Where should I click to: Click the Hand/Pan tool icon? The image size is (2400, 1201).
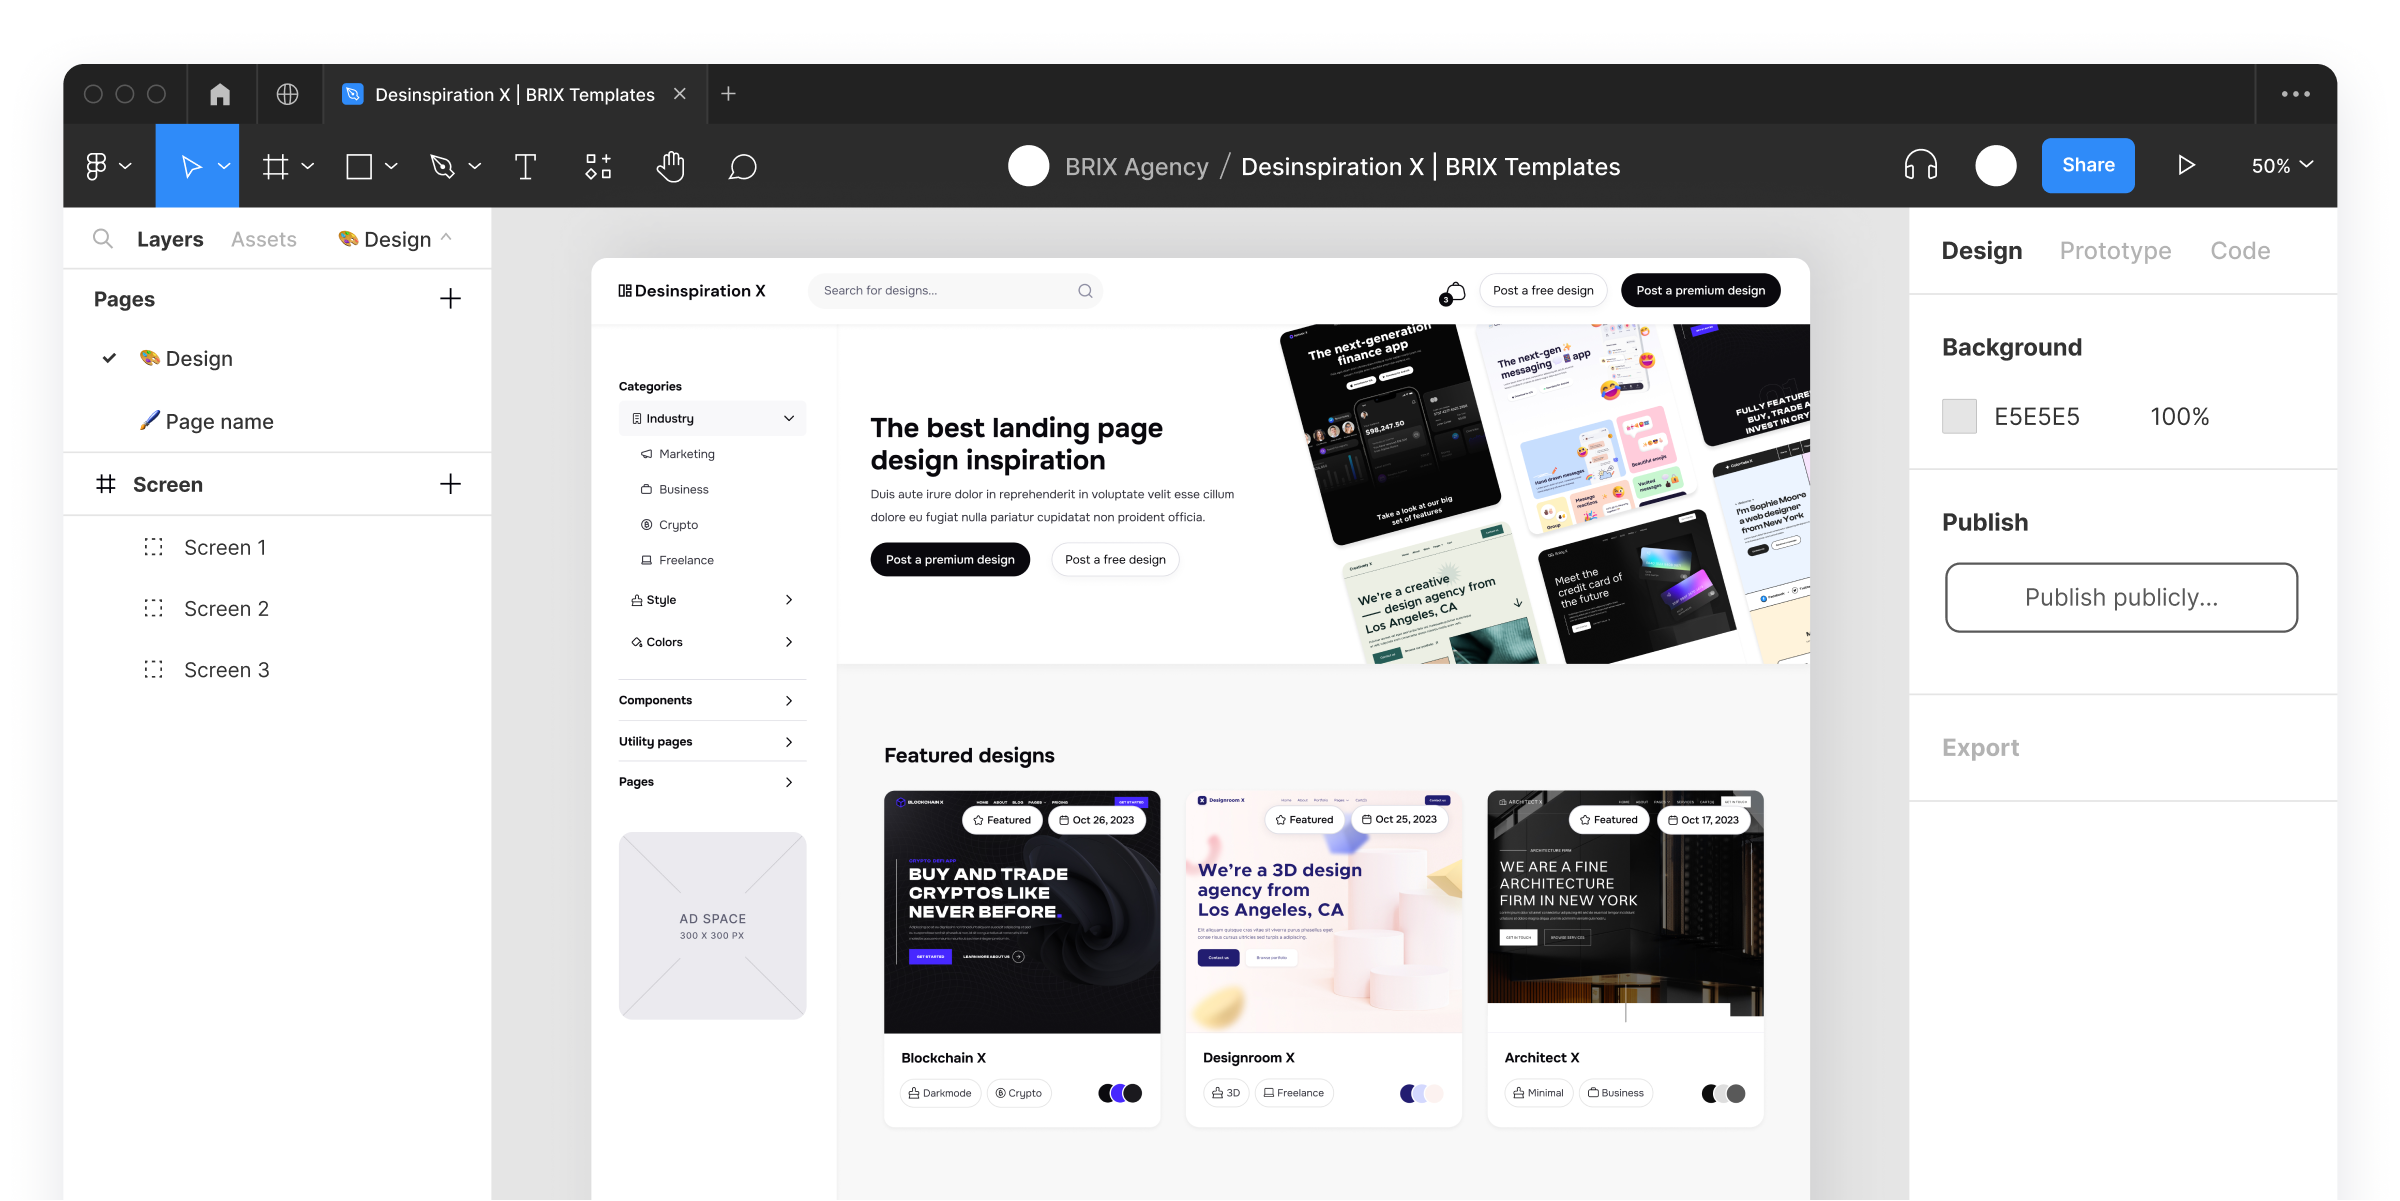coord(669,165)
